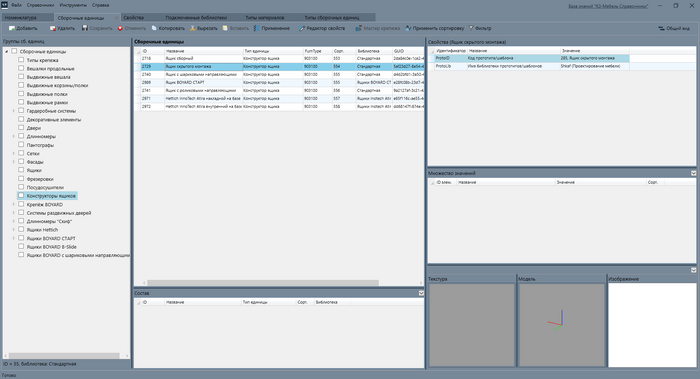Click the Удалить (delete) toolbar button

coord(62,28)
